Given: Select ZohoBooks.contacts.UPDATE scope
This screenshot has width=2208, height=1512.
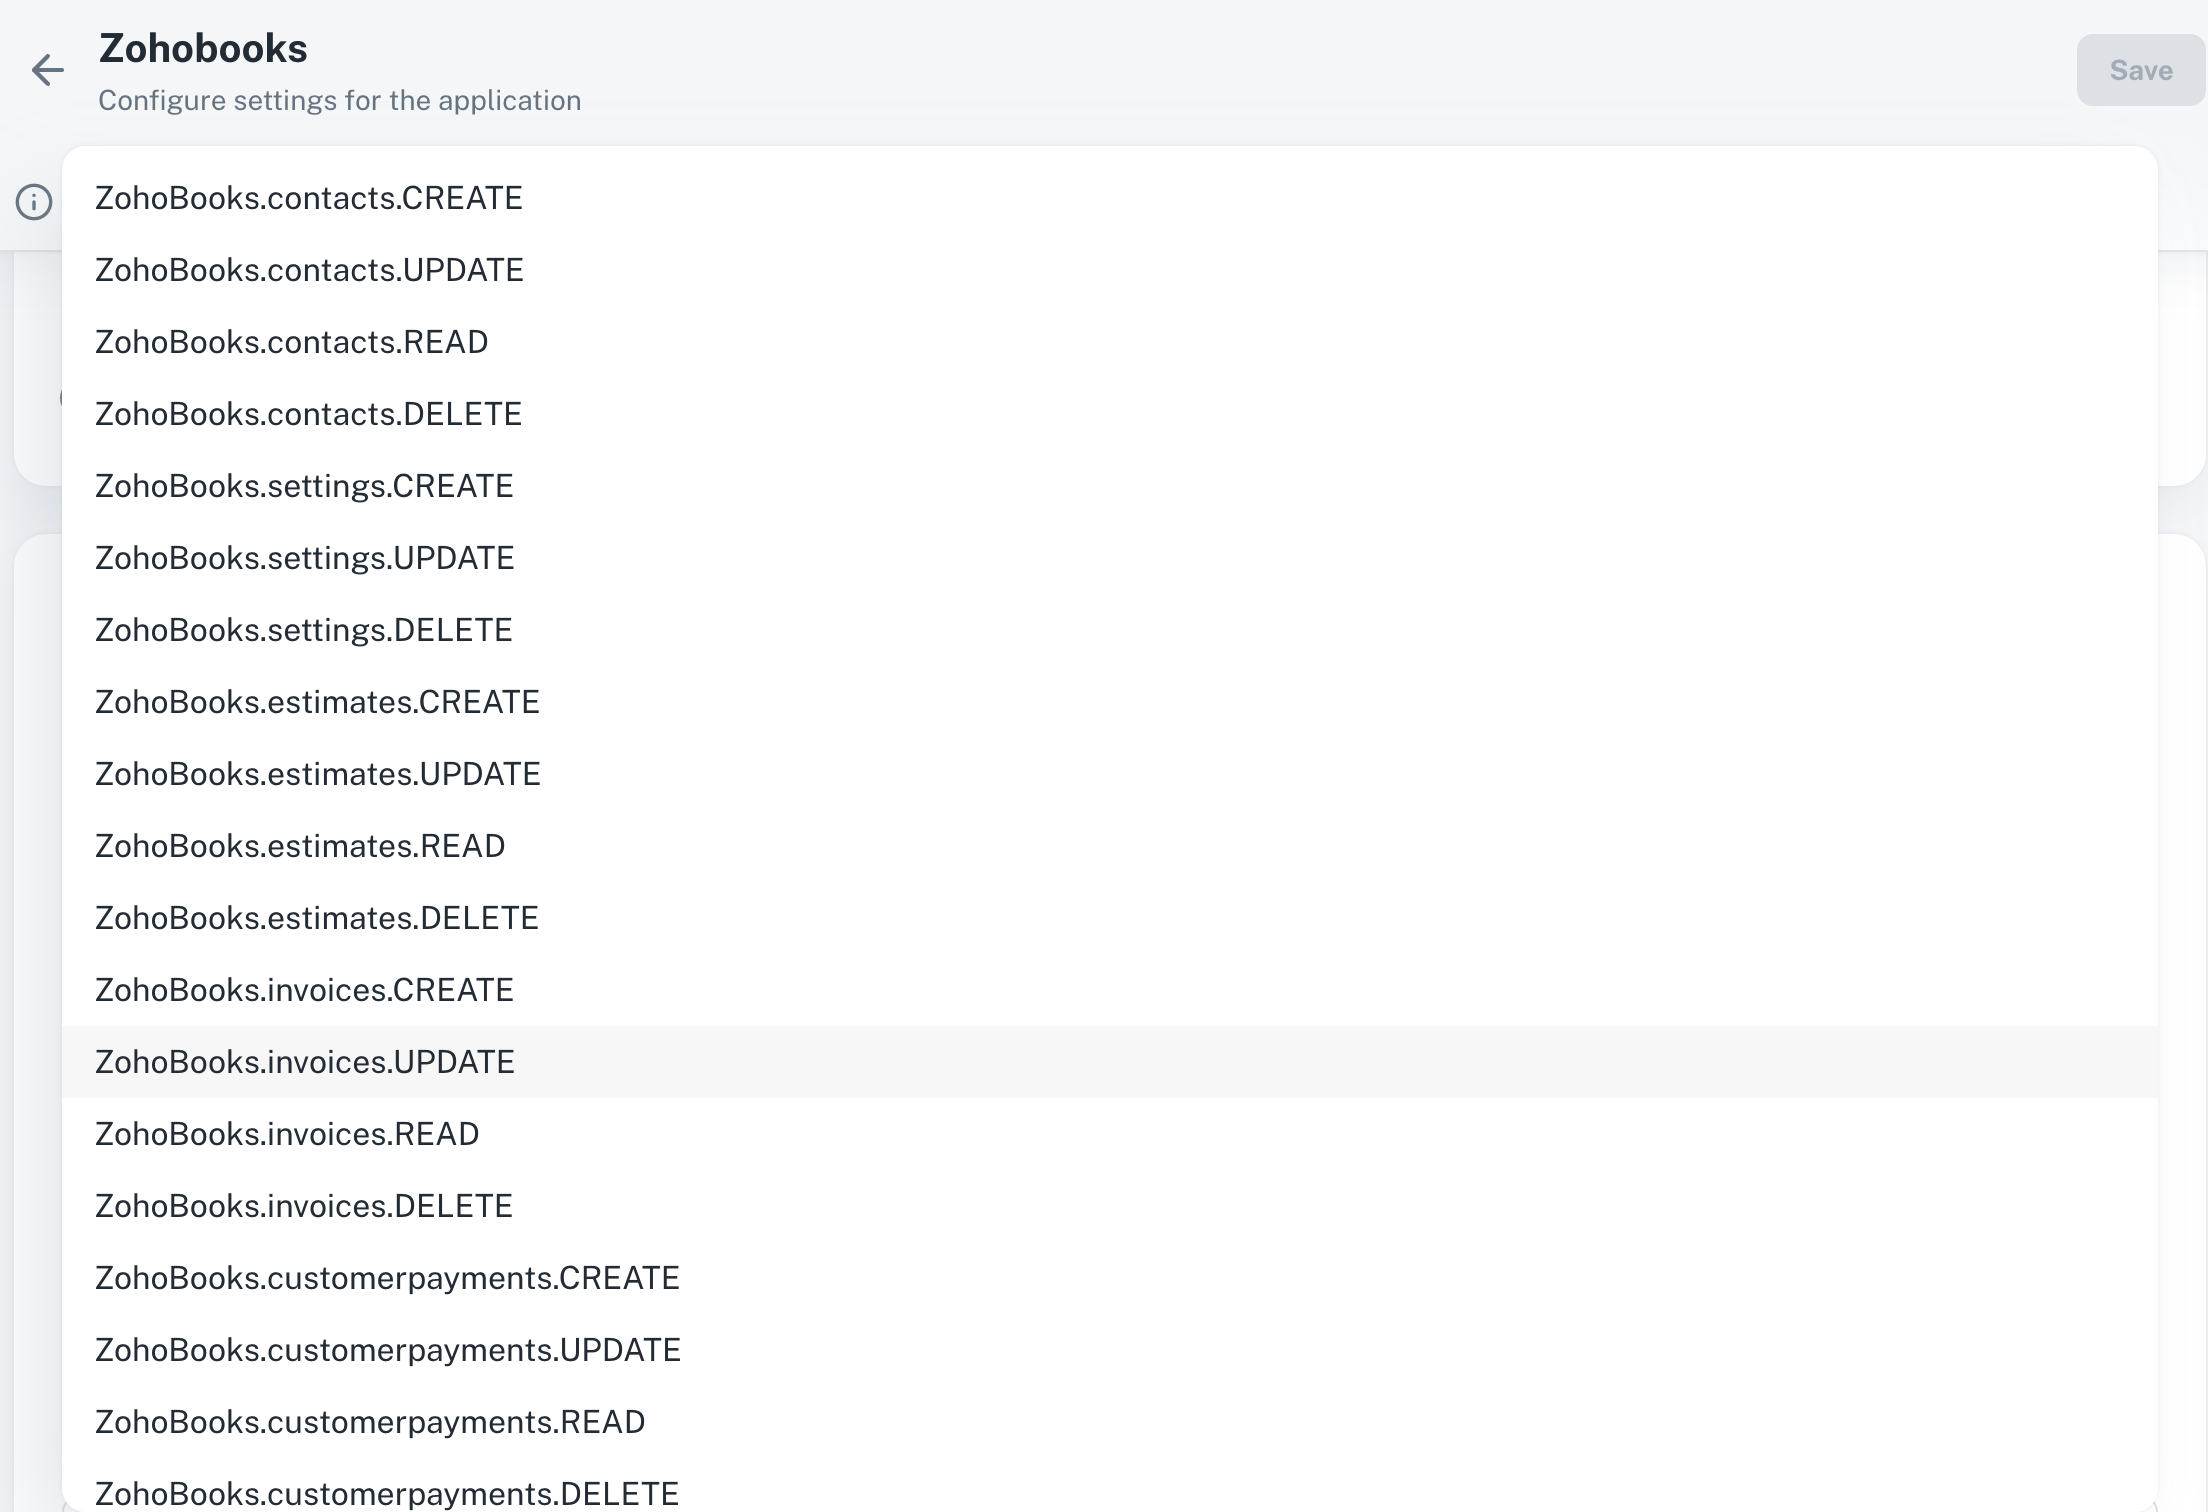Looking at the screenshot, I should 308,269.
